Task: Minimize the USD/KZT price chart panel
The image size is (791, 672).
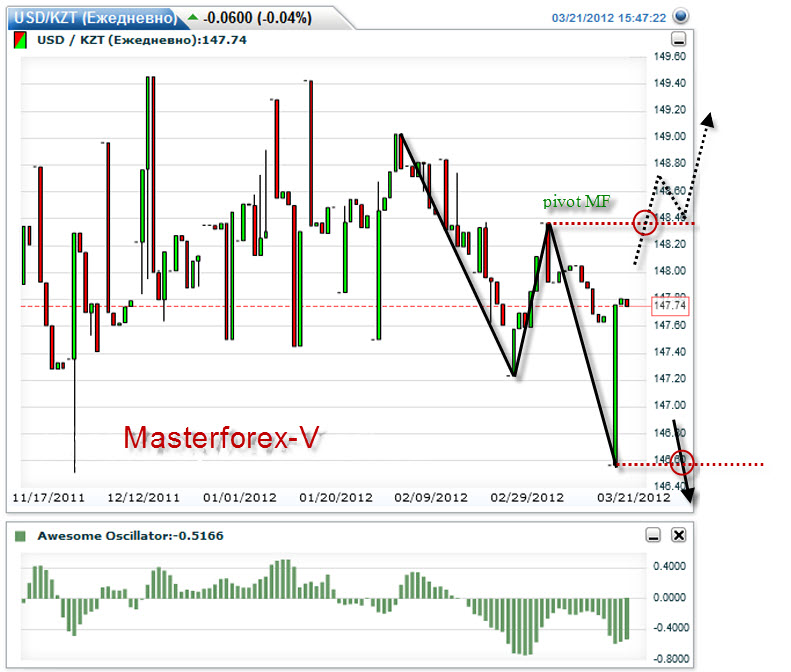Action: [679, 39]
